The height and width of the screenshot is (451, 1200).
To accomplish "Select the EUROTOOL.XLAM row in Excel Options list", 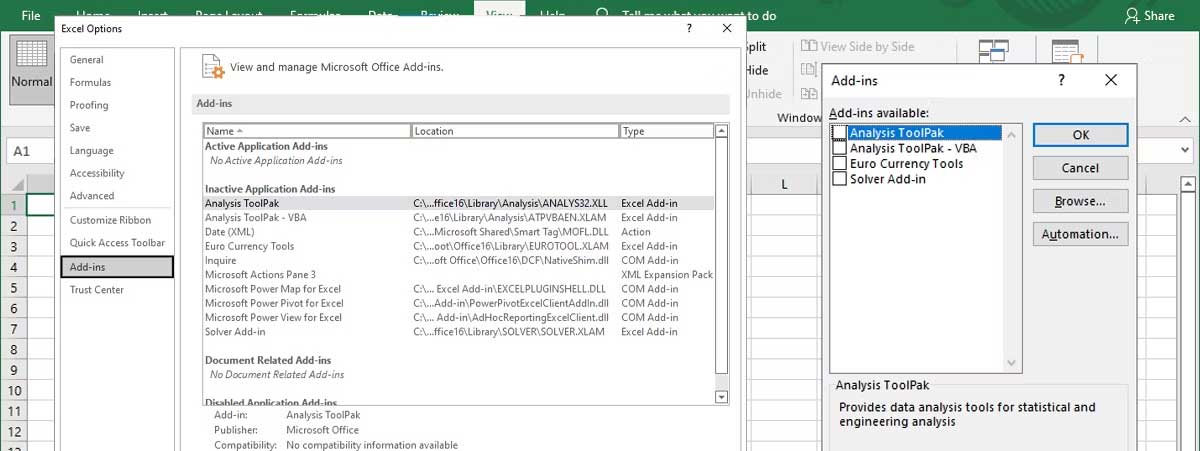I will (x=459, y=246).
